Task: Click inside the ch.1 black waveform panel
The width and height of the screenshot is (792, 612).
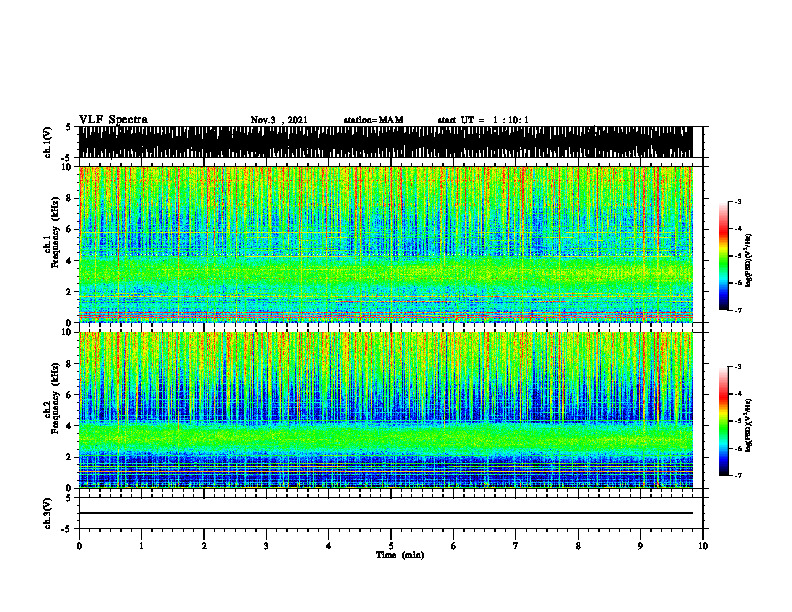Action: (385, 142)
